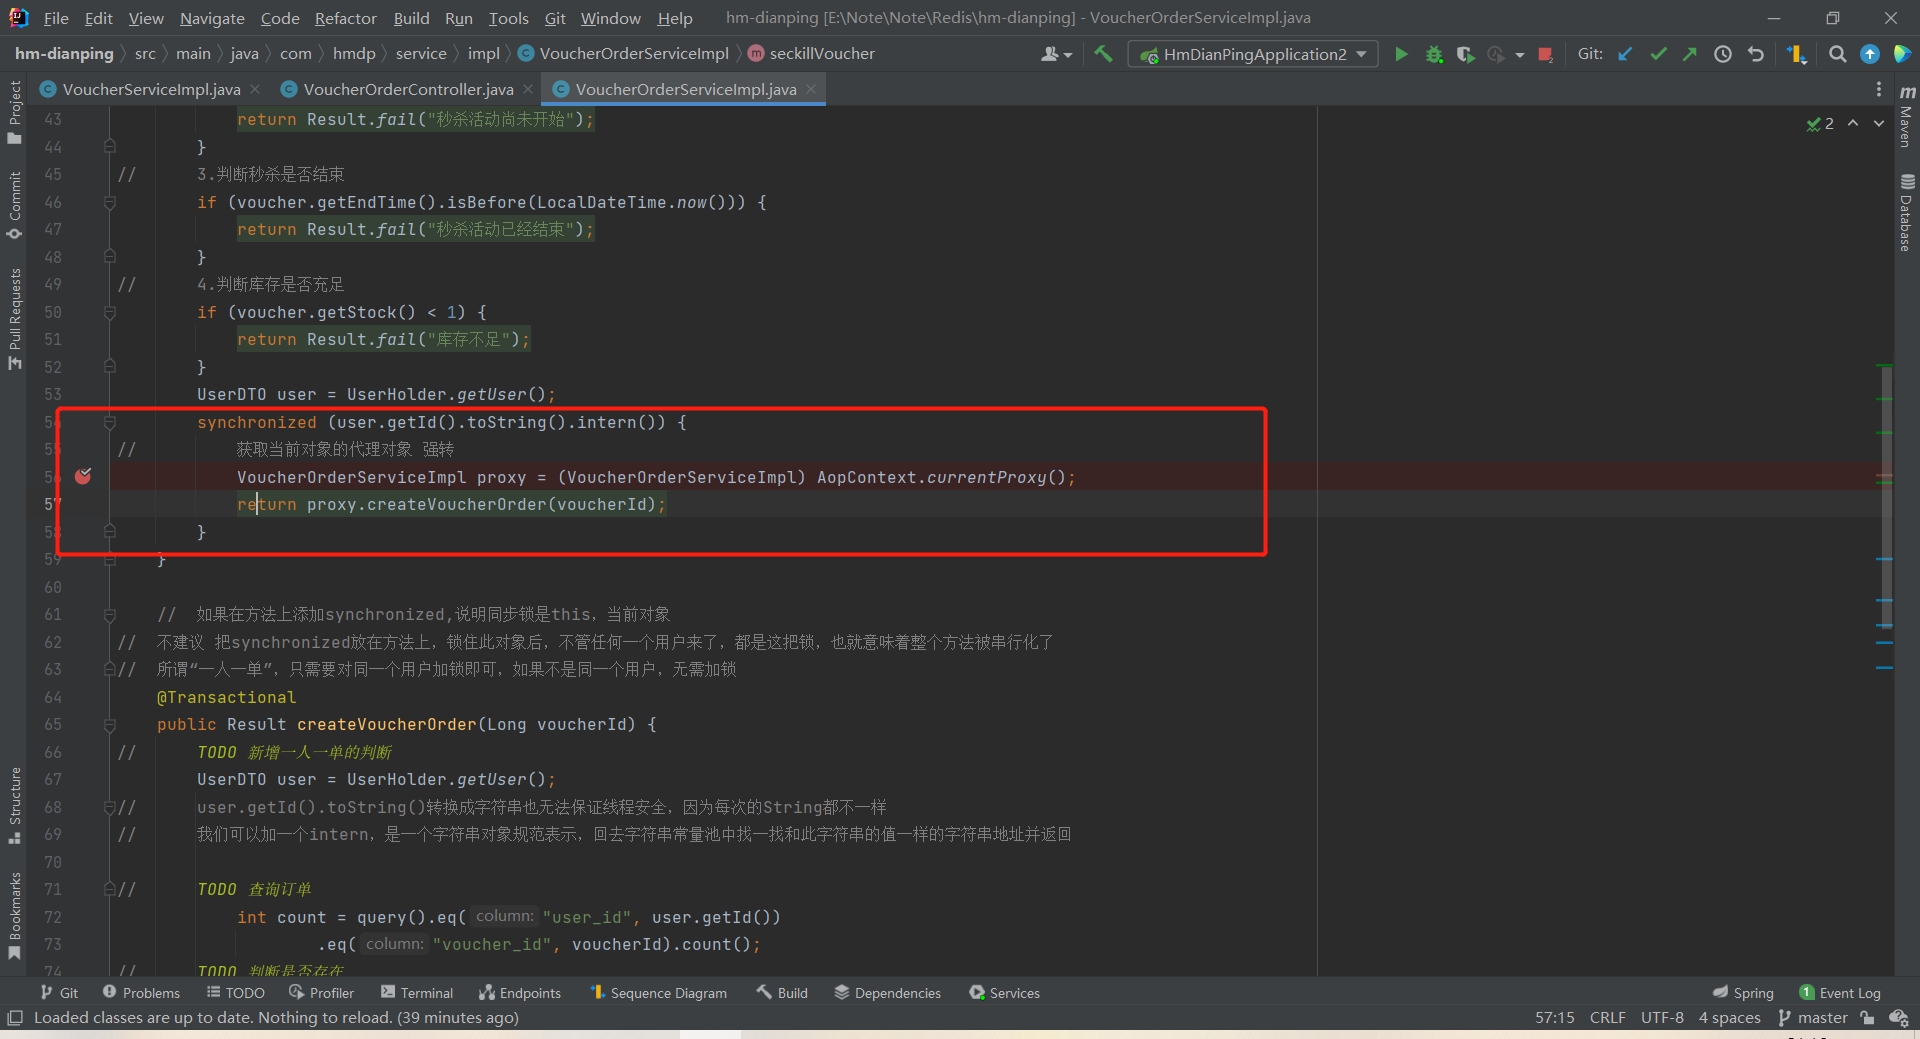Show Git history clock icon

point(1722,54)
